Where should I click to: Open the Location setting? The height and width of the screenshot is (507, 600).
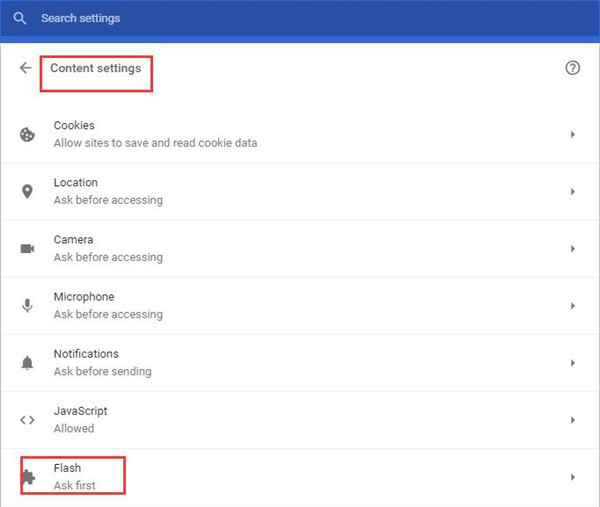(300, 192)
